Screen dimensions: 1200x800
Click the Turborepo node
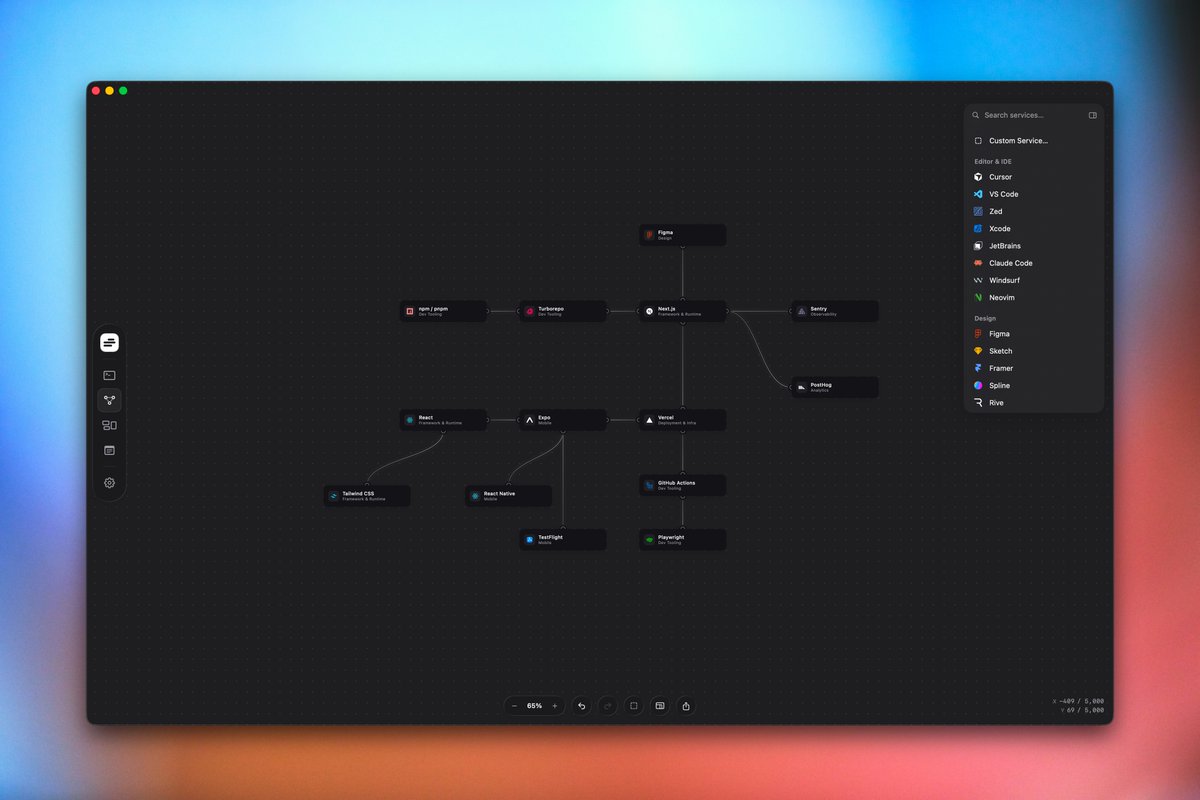coord(563,311)
